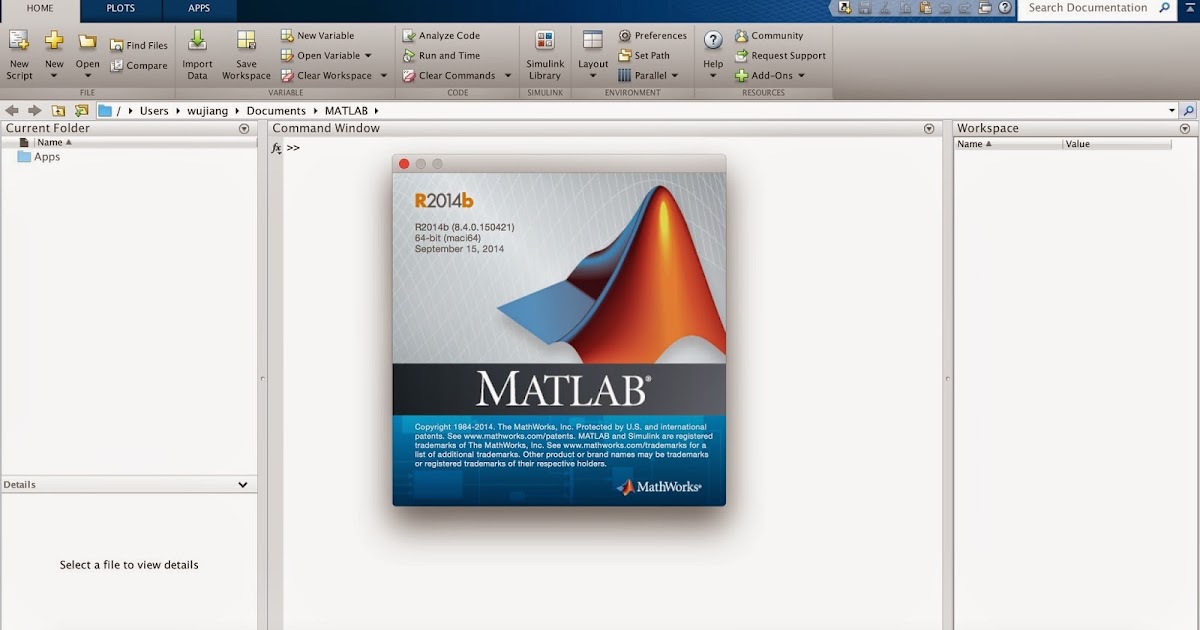
Task: Click Documents in the path bar
Action: [276, 111]
